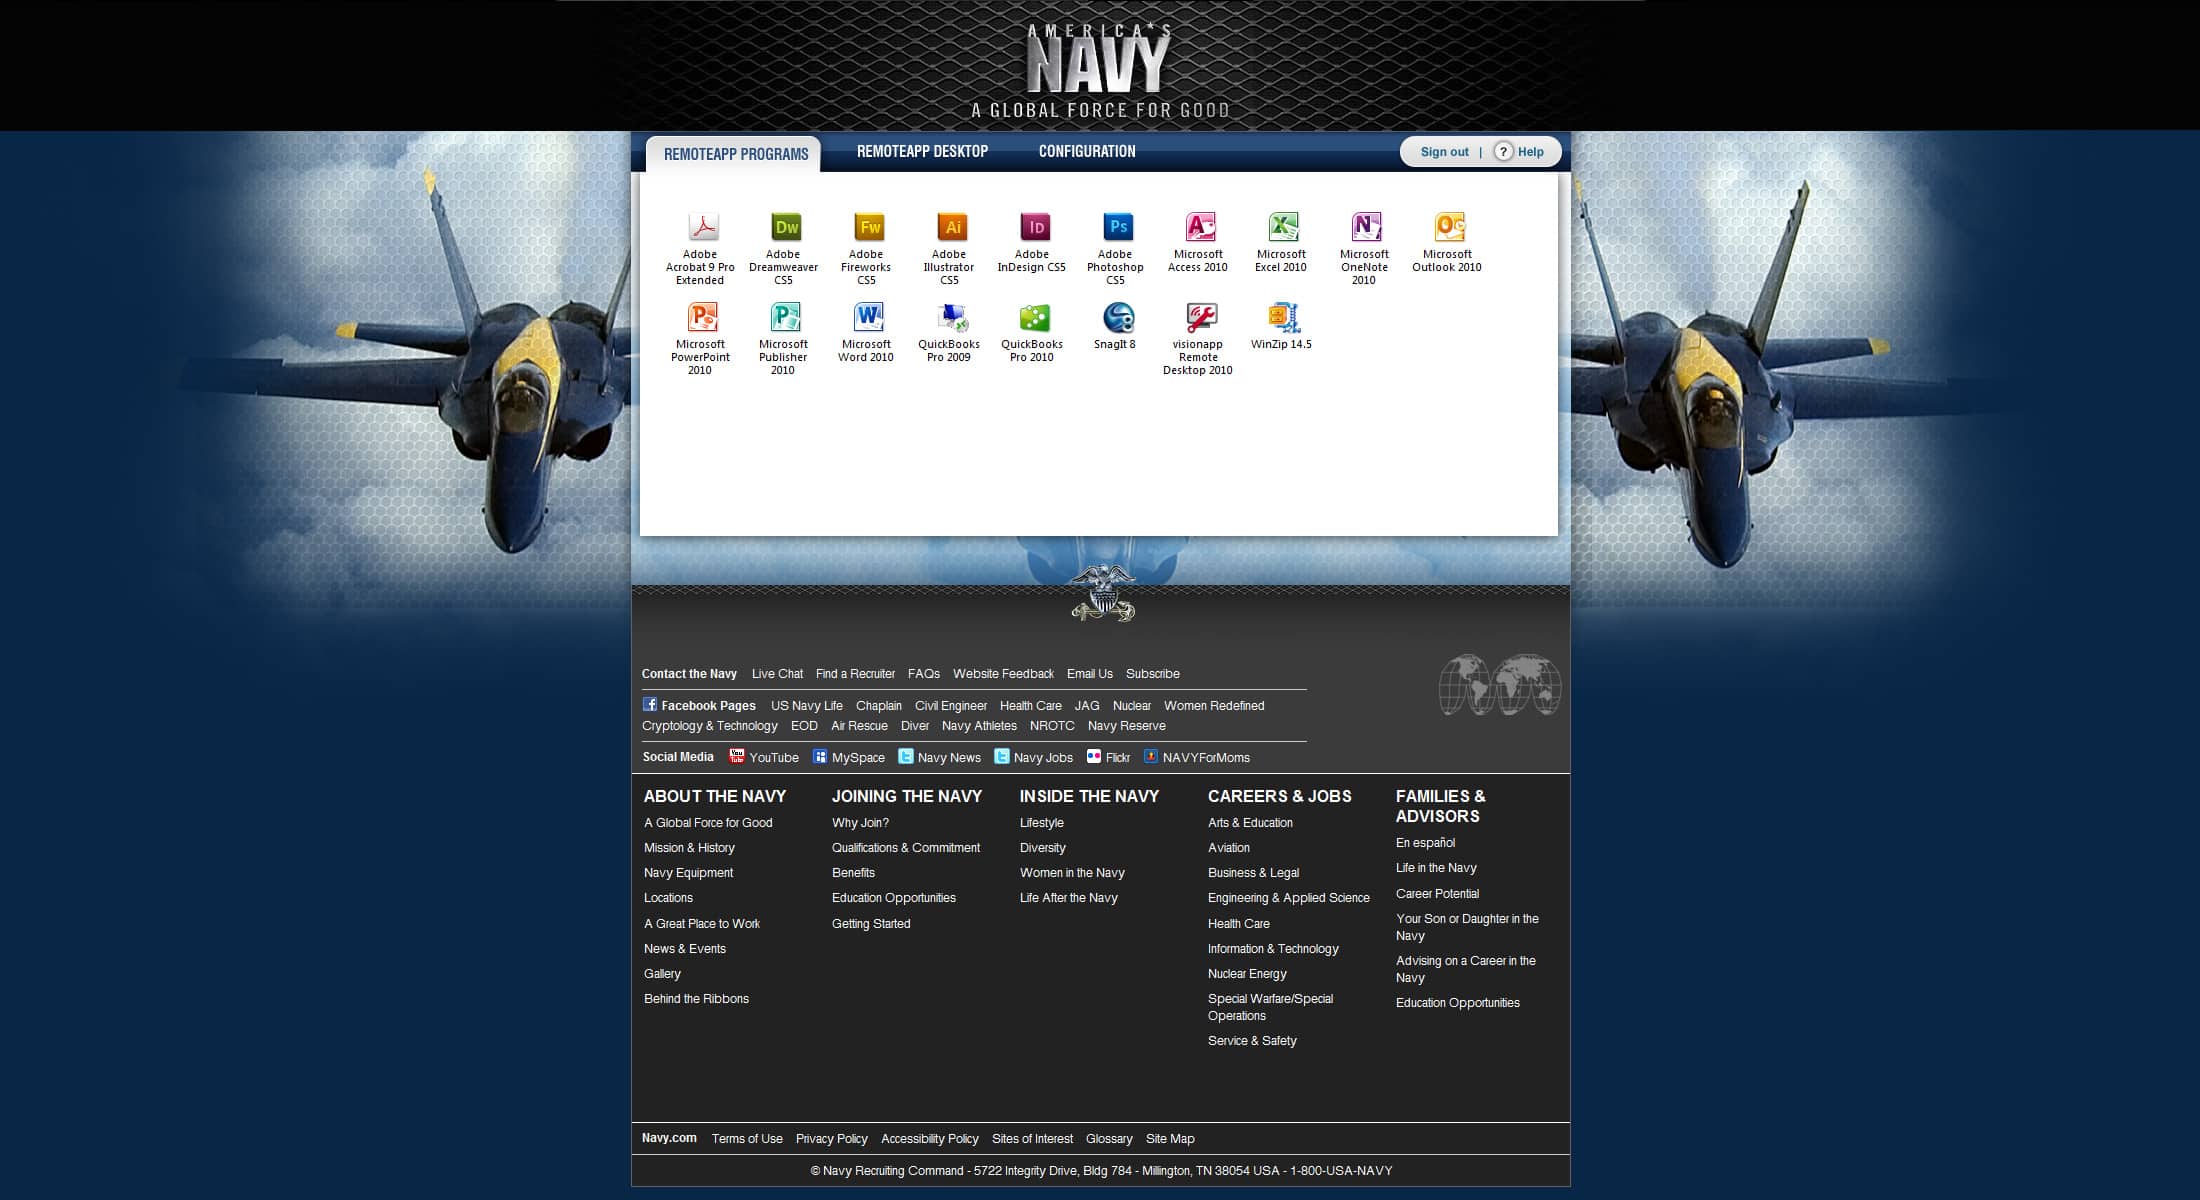The image size is (2200, 1200).
Task: Click the world map globe graphic
Action: pos(1499,685)
